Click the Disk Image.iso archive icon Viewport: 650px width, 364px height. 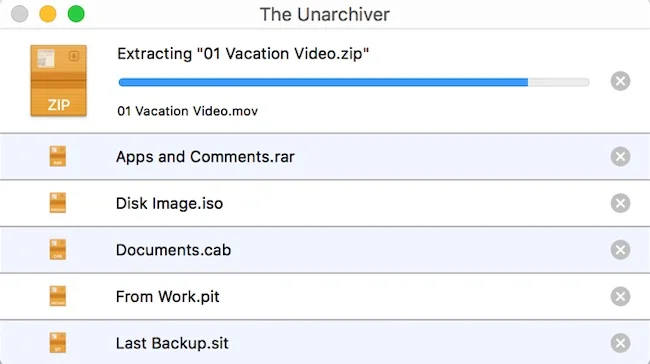[58, 203]
